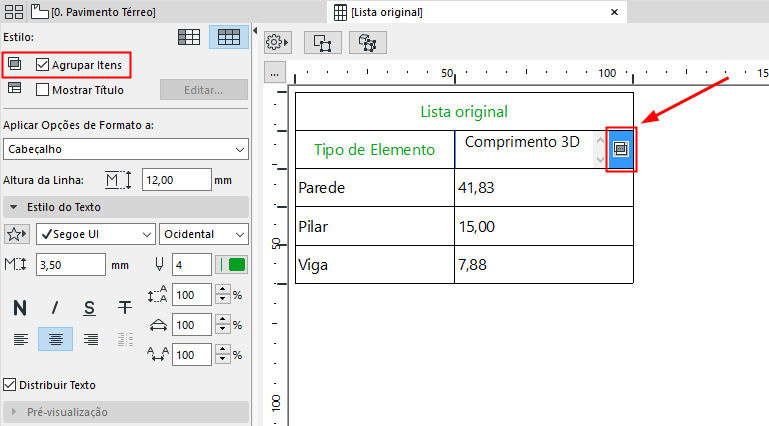Switch to the 0. Pavimento Térreo tab
Screen dimensions: 769x426
tap(100, 12)
